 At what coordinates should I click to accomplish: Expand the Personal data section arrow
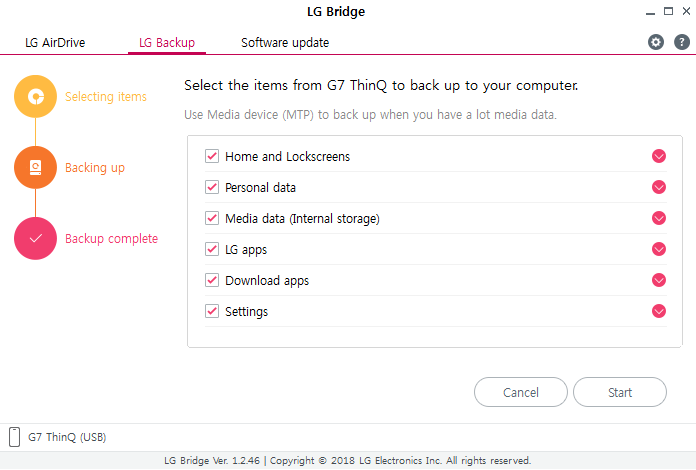(659, 187)
